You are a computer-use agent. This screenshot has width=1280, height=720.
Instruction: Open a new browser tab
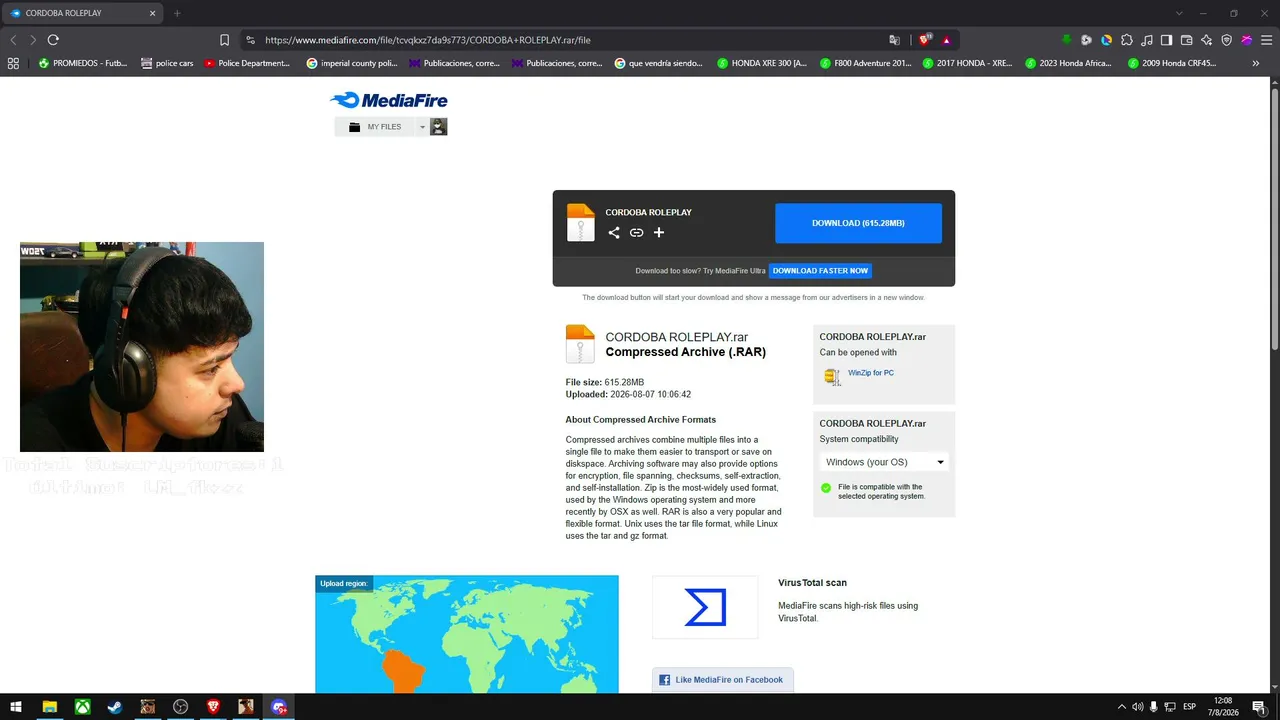[x=177, y=13]
